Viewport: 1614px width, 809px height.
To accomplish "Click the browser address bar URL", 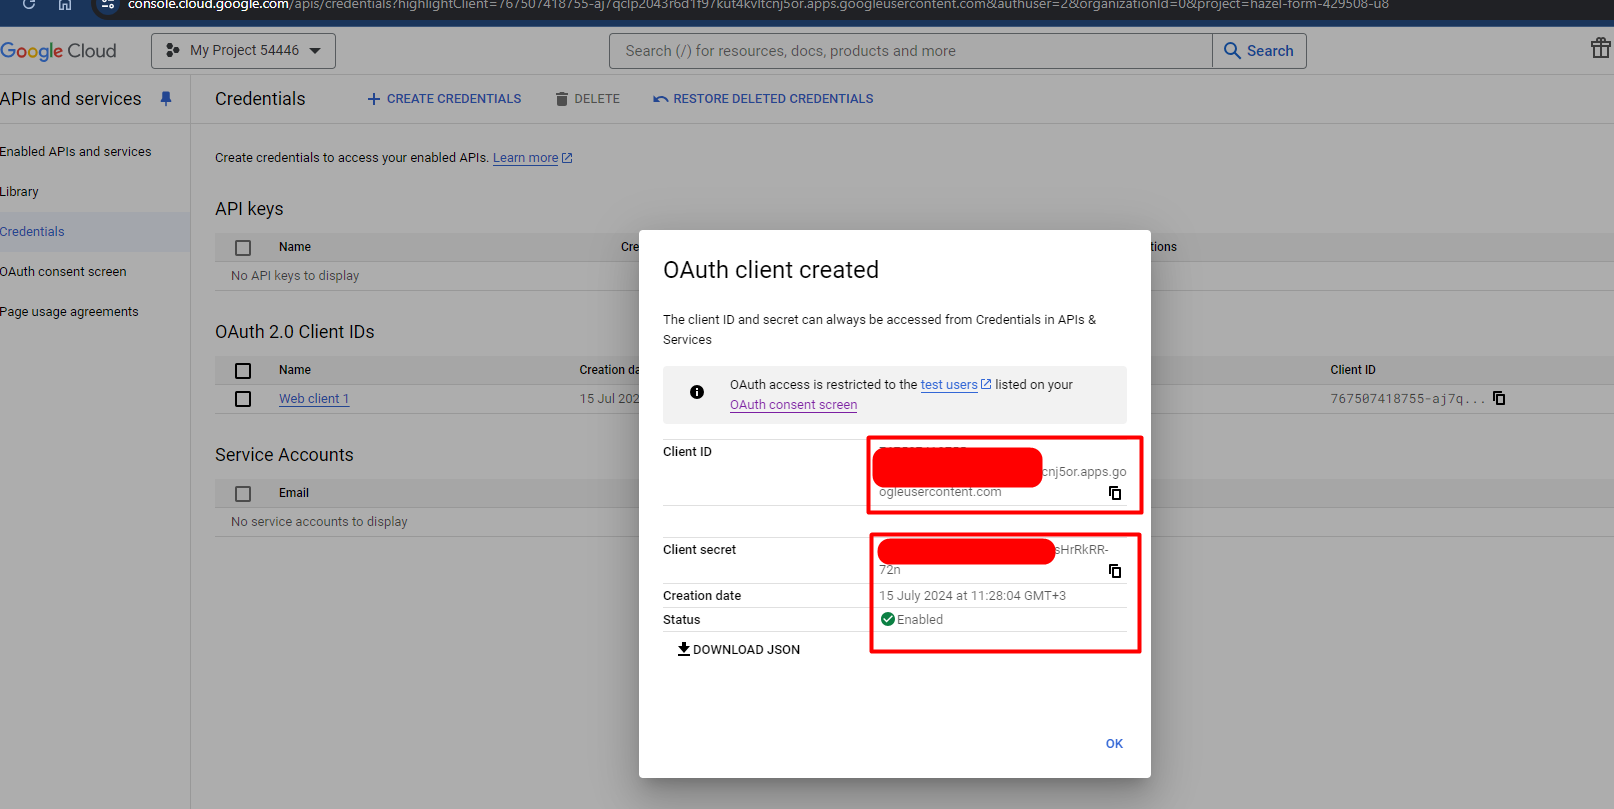I will [758, 5].
